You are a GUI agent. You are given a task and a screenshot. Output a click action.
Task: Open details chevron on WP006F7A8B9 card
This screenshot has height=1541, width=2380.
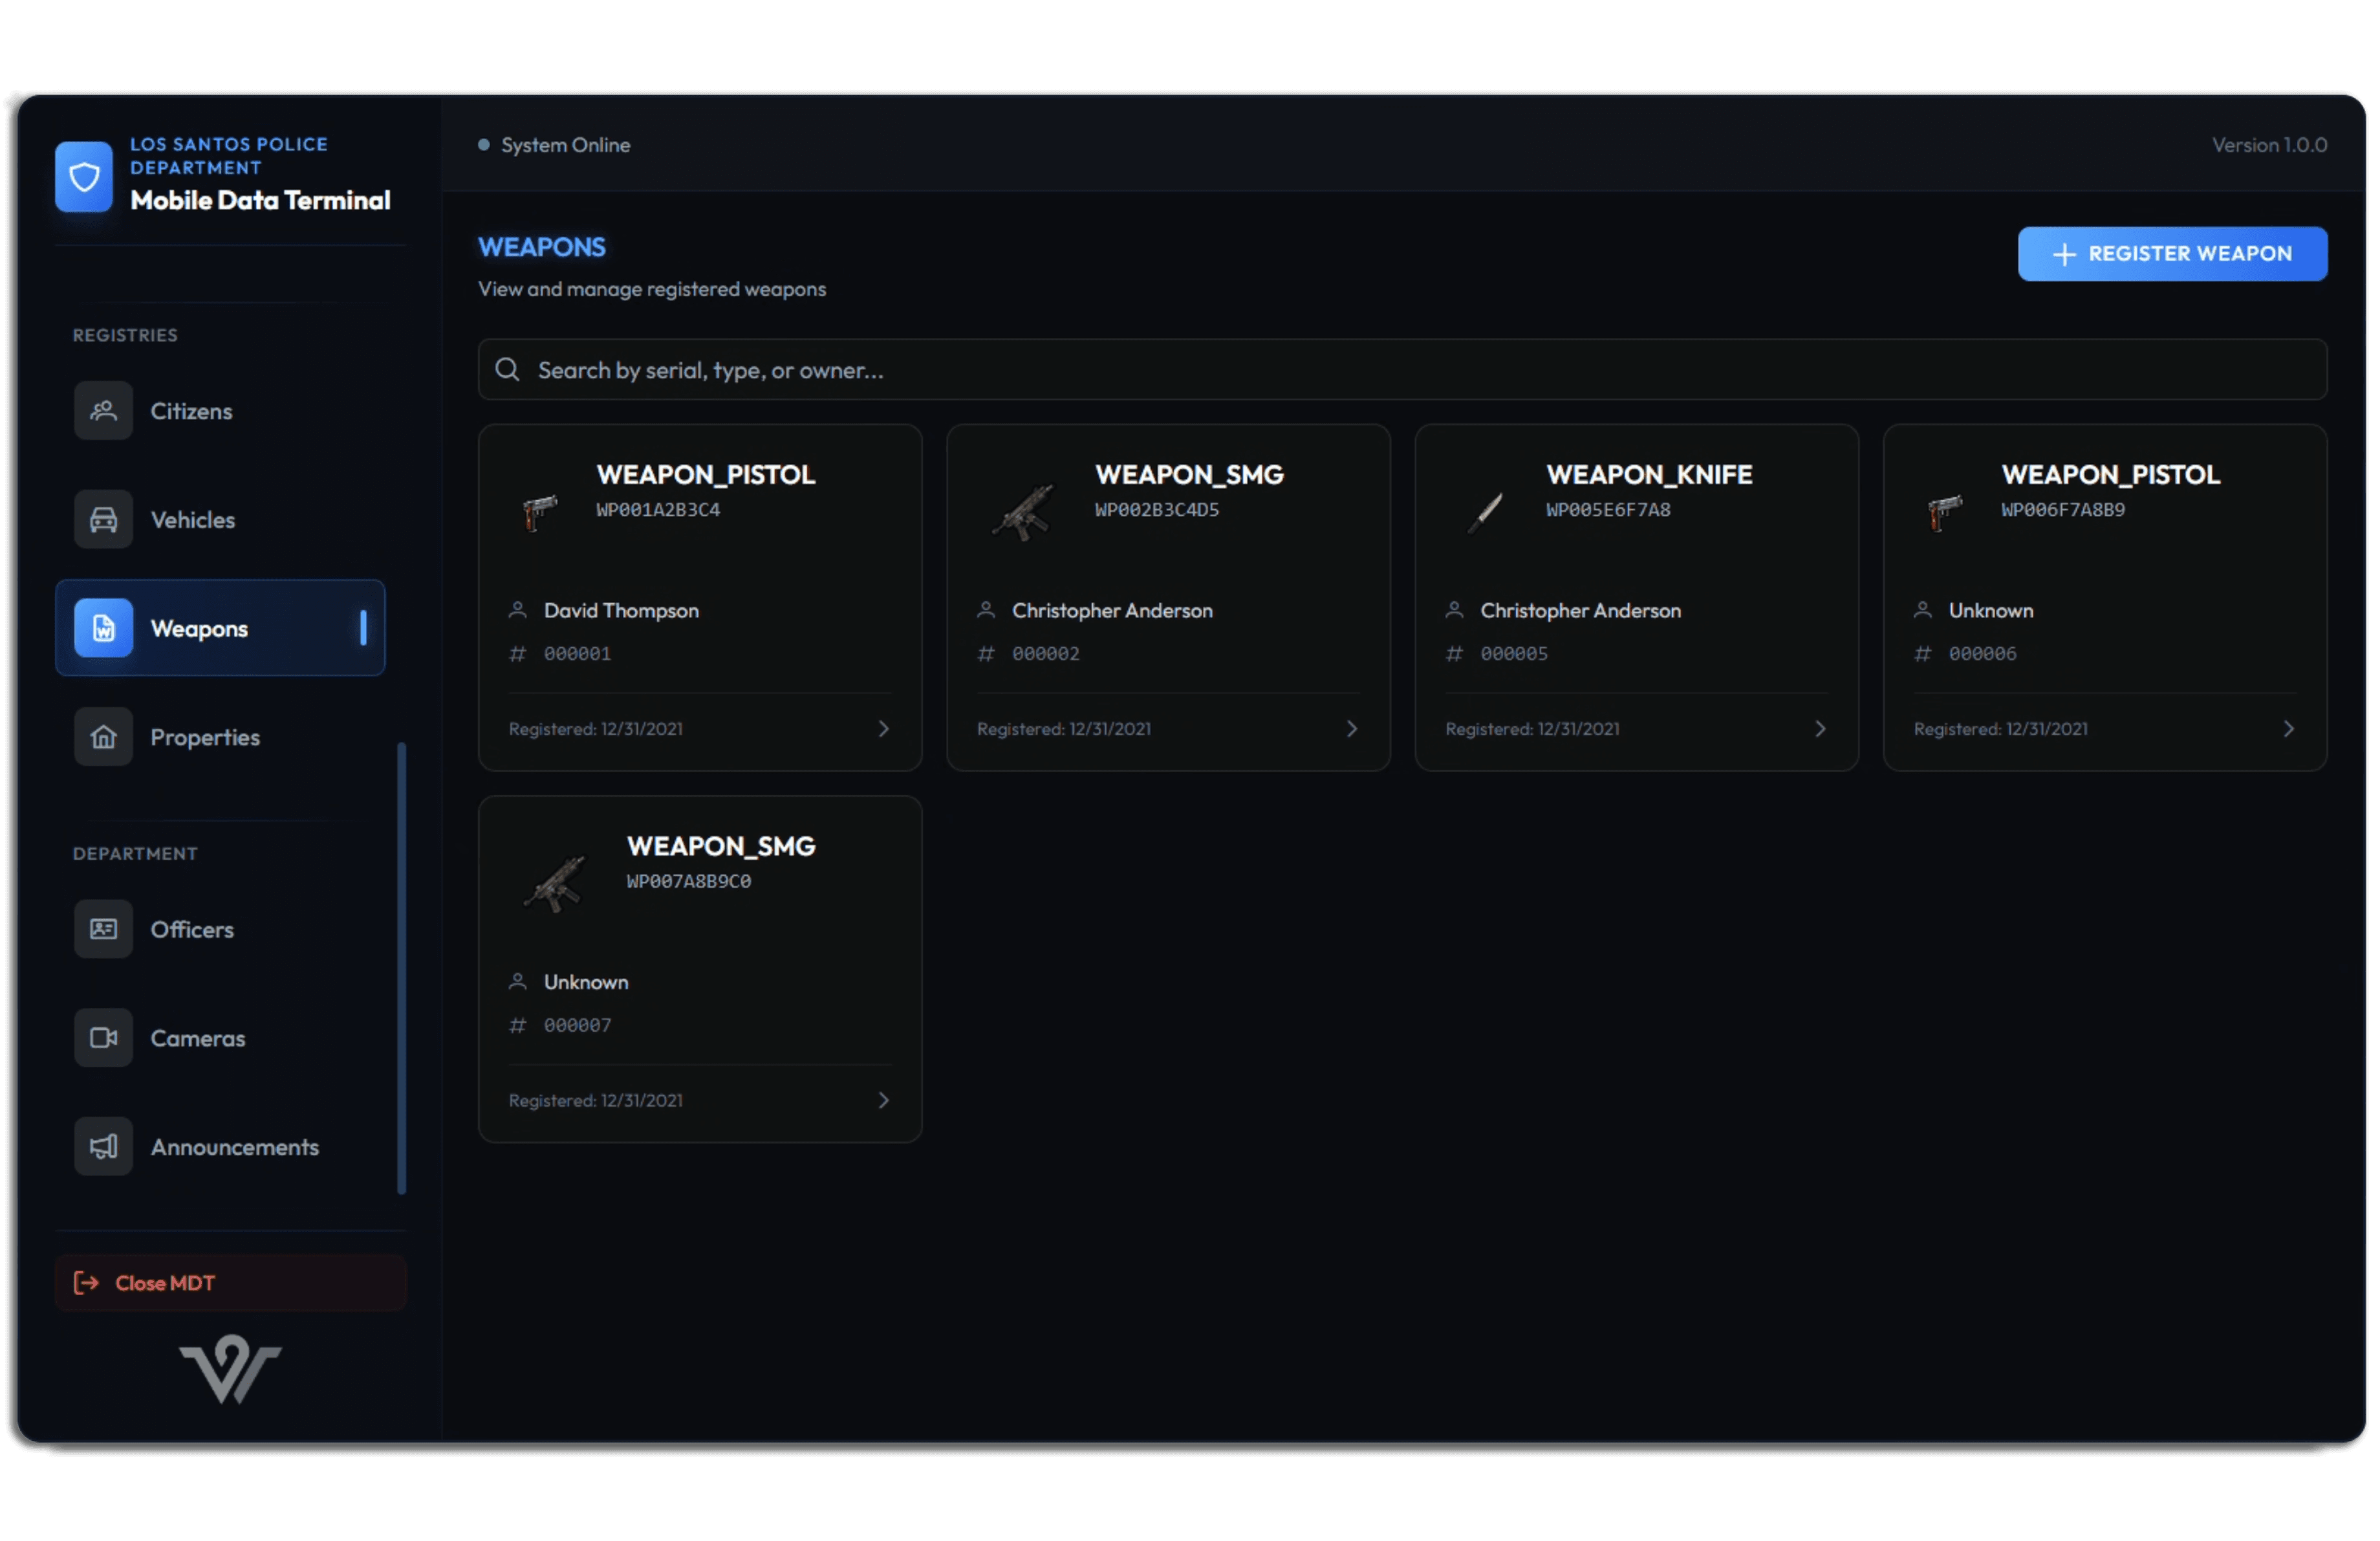pyautogui.click(x=2290, y=729)
